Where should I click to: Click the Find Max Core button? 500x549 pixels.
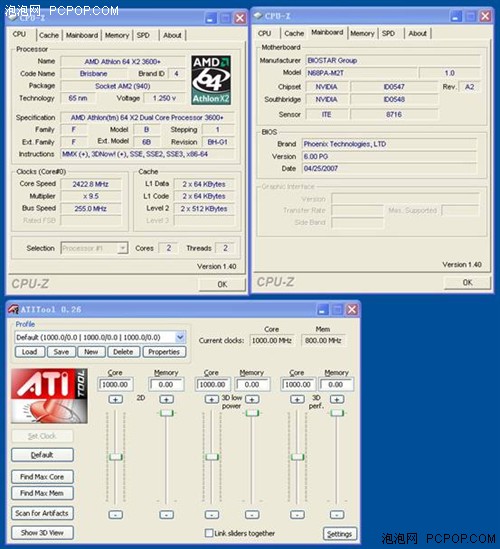coord(42,477)
